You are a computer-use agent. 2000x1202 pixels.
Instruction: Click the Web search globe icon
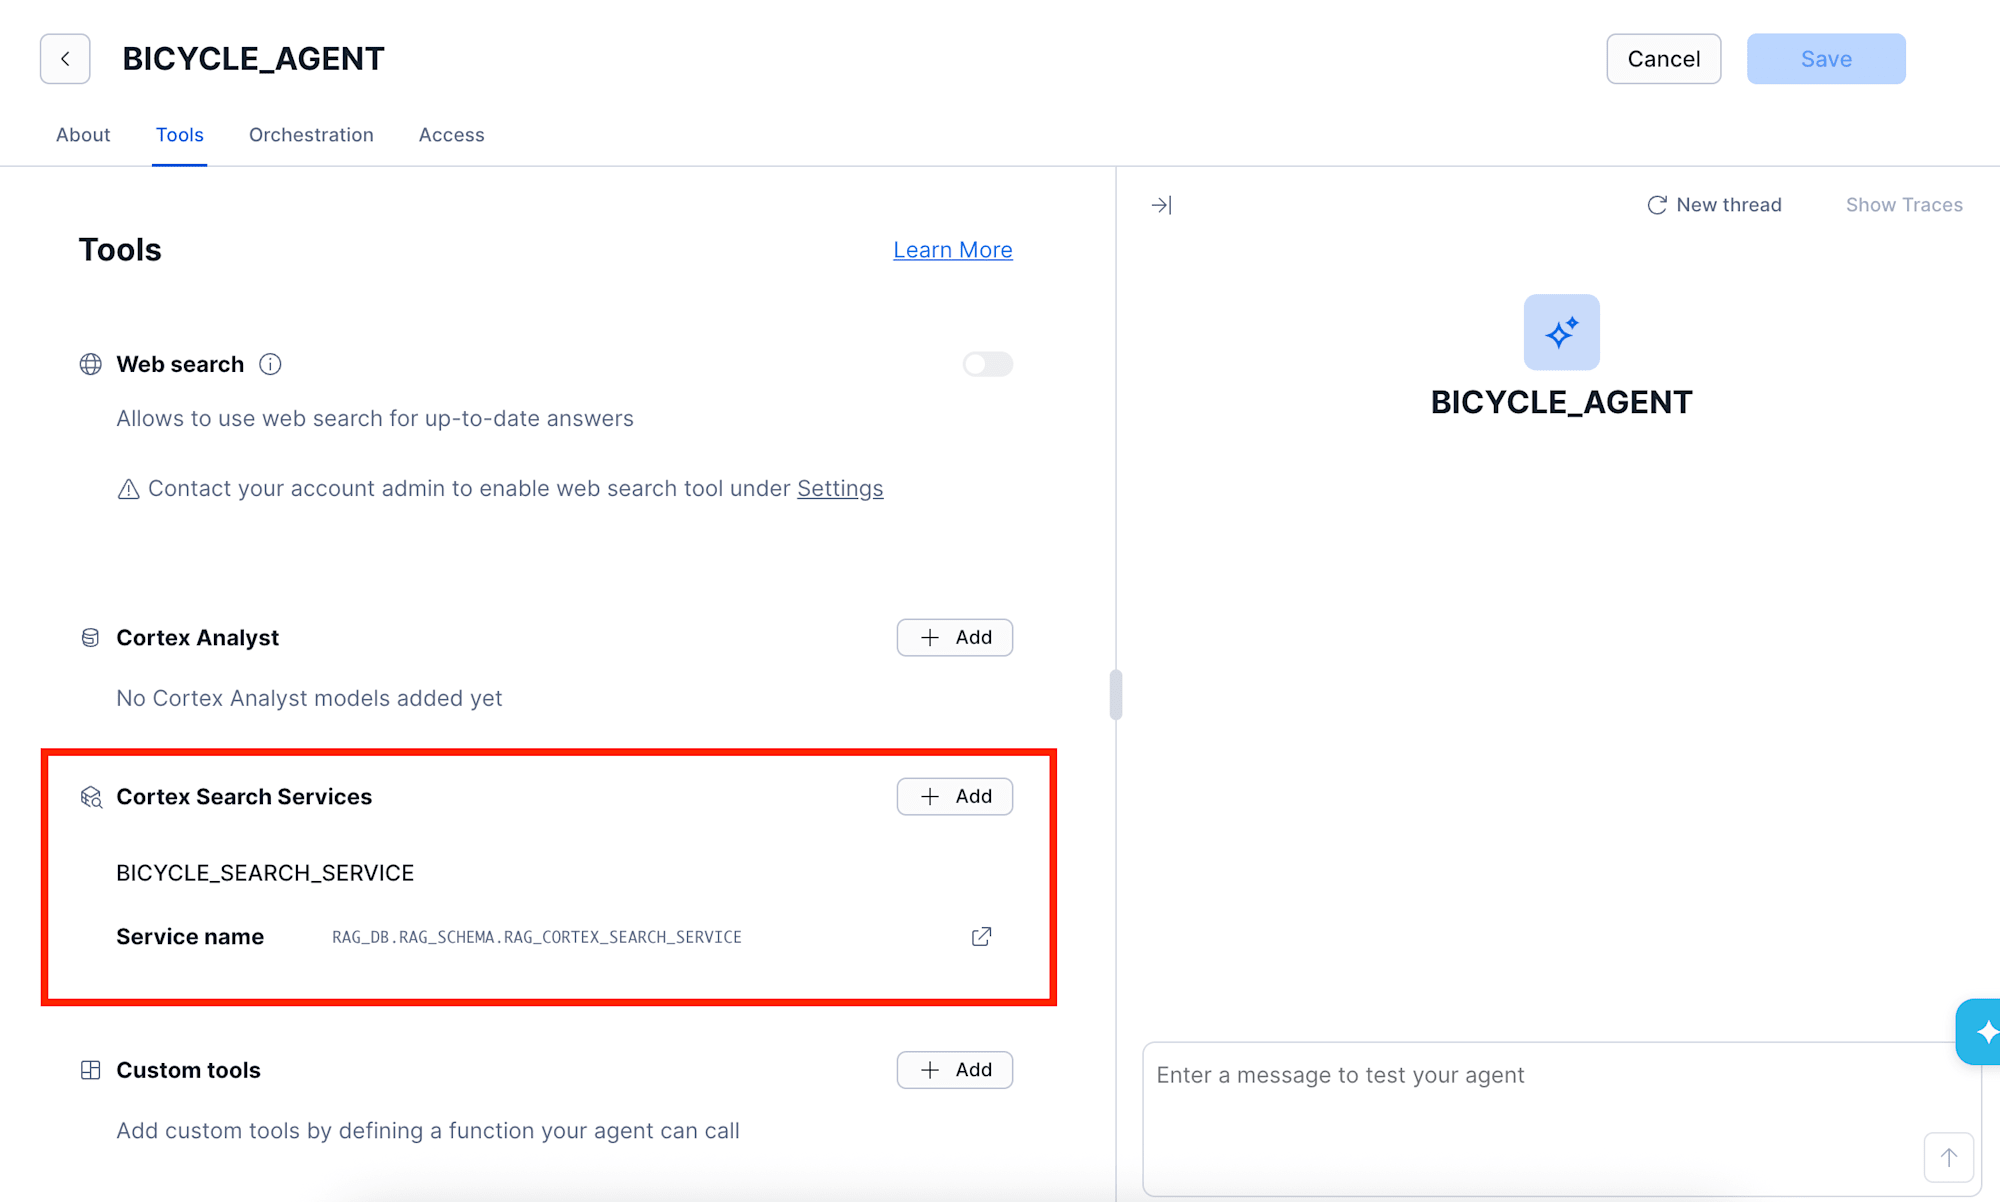pos(90,364)
